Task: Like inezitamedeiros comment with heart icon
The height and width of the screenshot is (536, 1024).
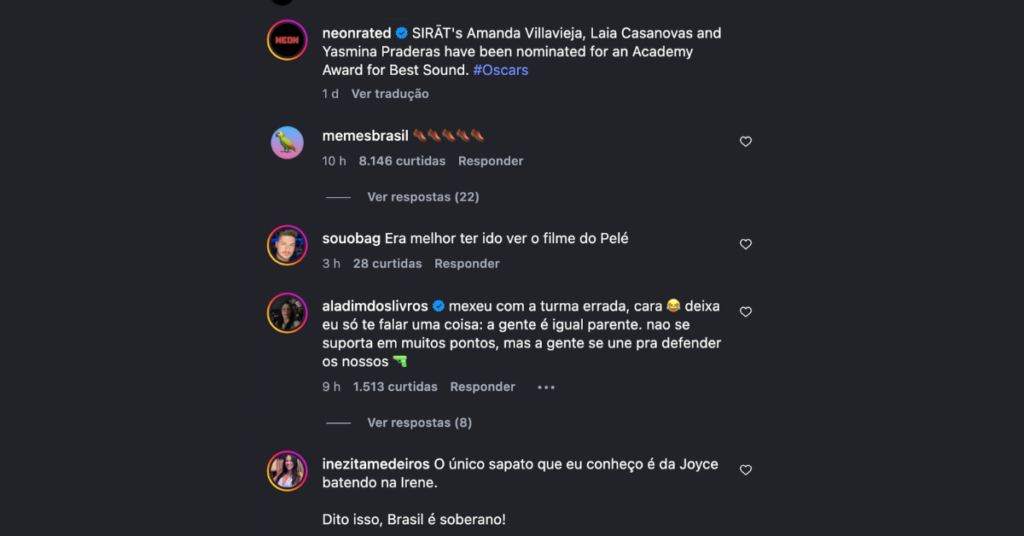Action: click(745, 470)
